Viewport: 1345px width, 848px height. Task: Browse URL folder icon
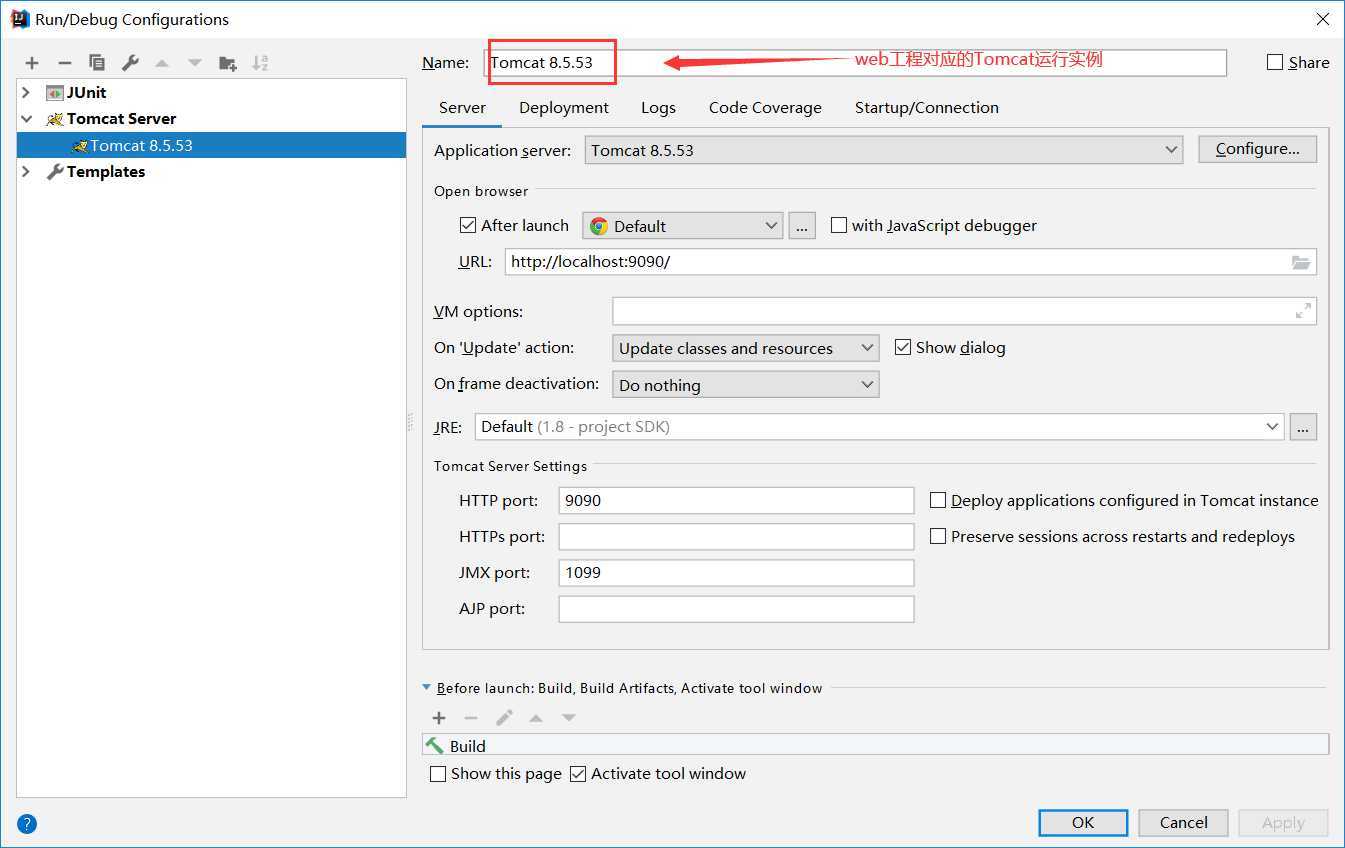(x=1300, y=262)
